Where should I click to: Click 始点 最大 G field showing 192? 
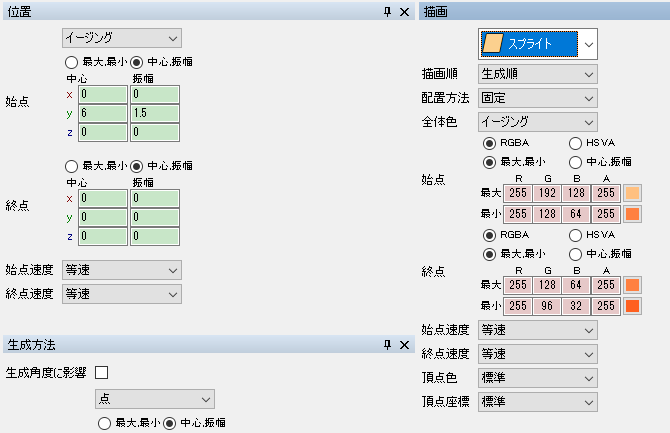pyautogui.click(x=547, y=193)
